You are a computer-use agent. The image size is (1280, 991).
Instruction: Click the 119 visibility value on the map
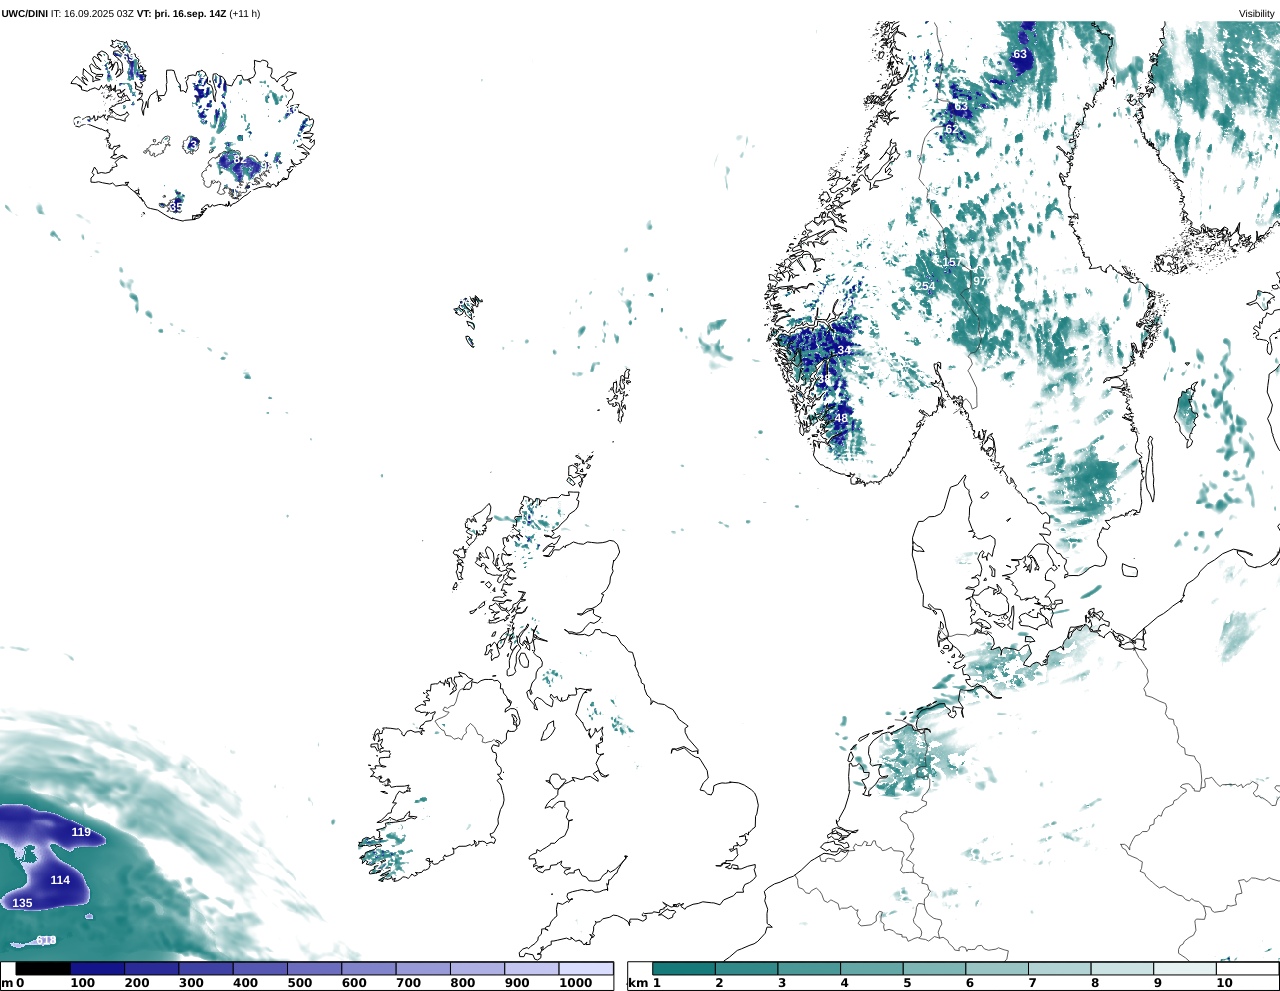click(x=81, y=832)
